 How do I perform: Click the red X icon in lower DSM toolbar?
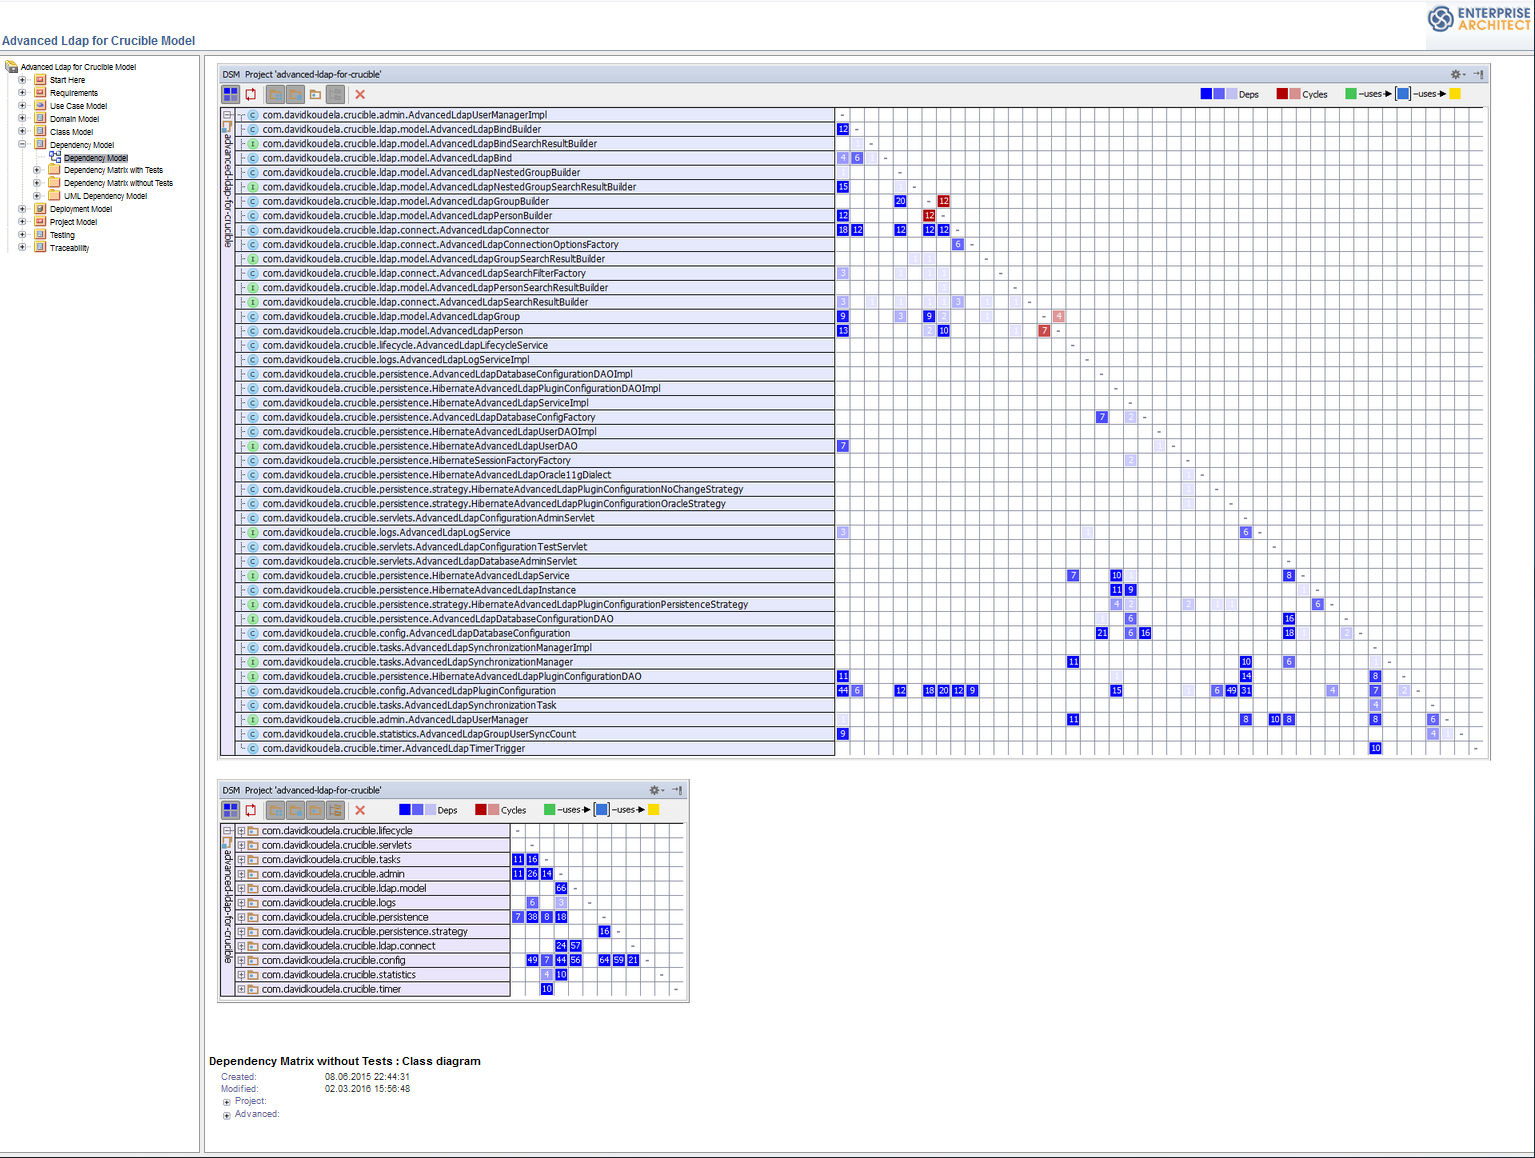point(360,811)
